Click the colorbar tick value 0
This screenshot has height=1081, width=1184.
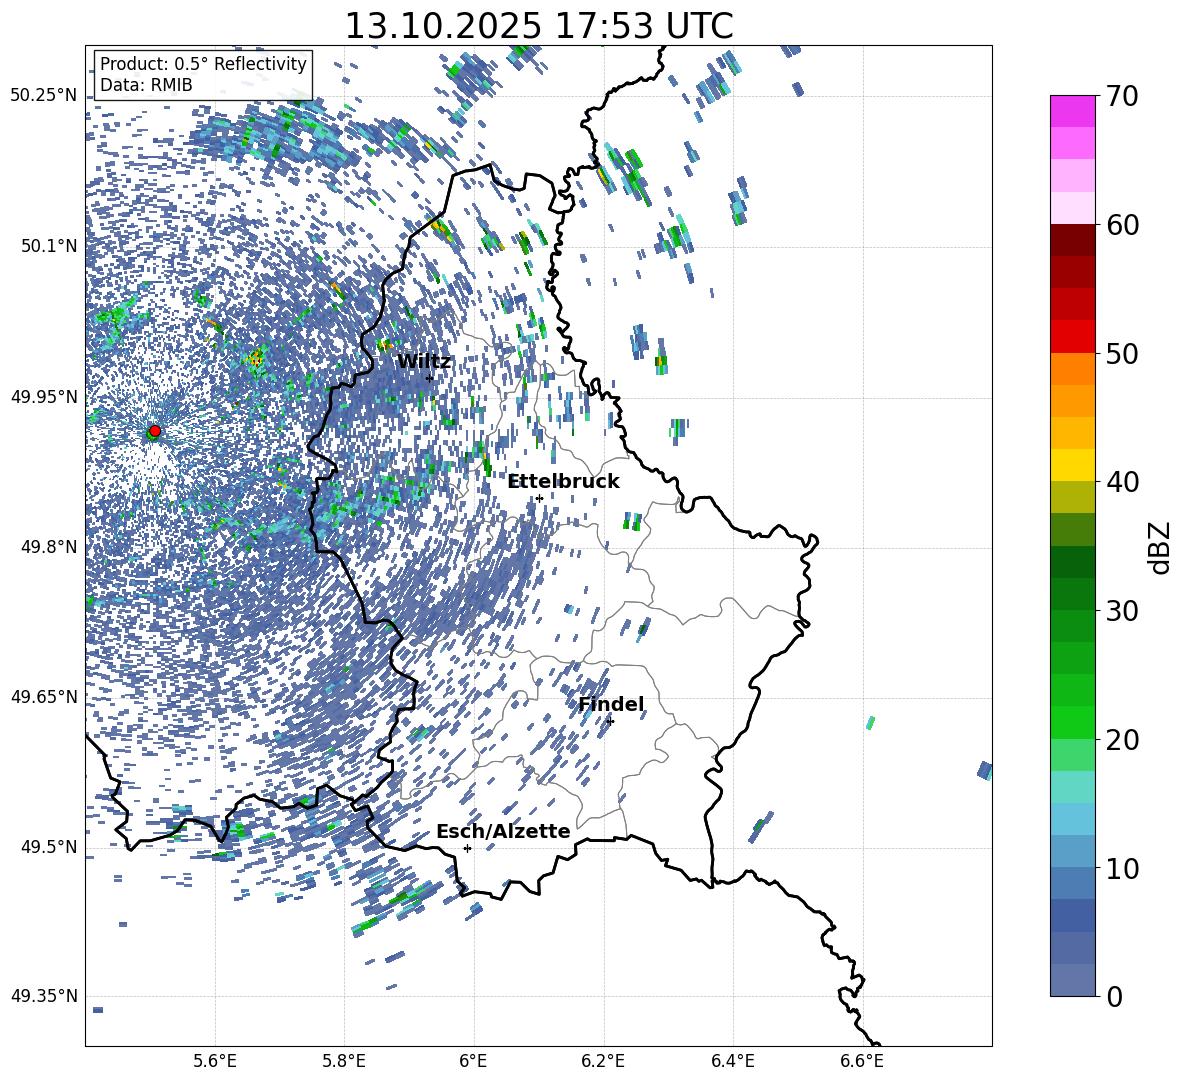click(1114, 996)
